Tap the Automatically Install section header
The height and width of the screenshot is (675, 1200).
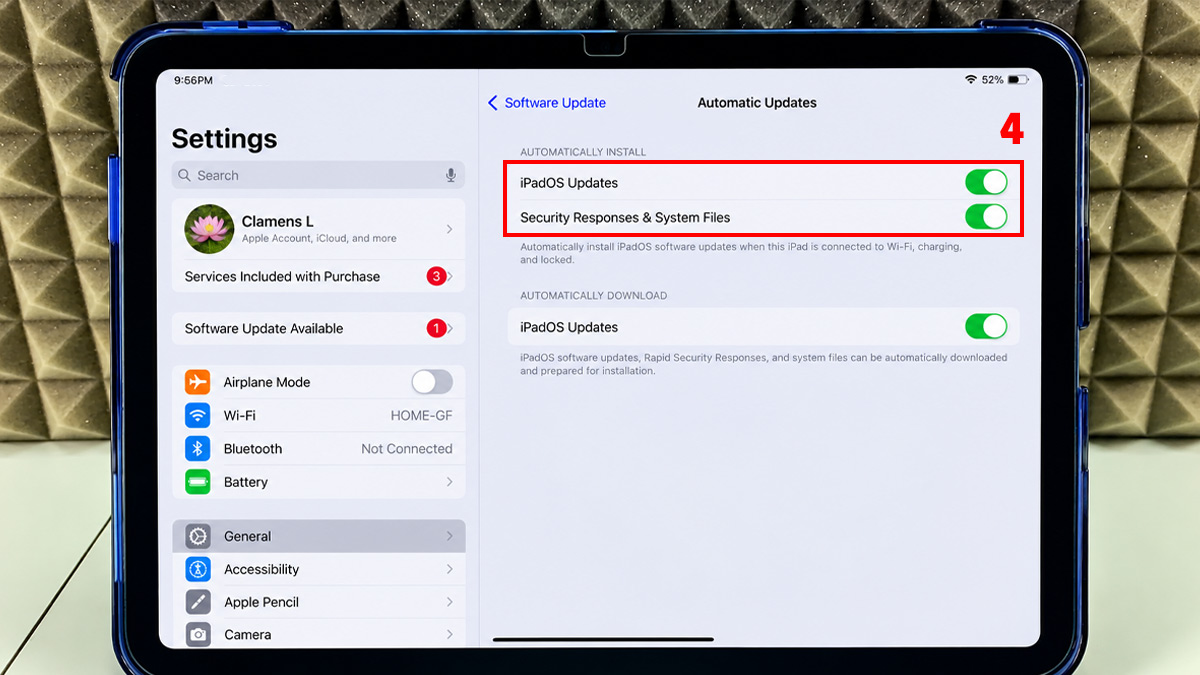point(583,152)
